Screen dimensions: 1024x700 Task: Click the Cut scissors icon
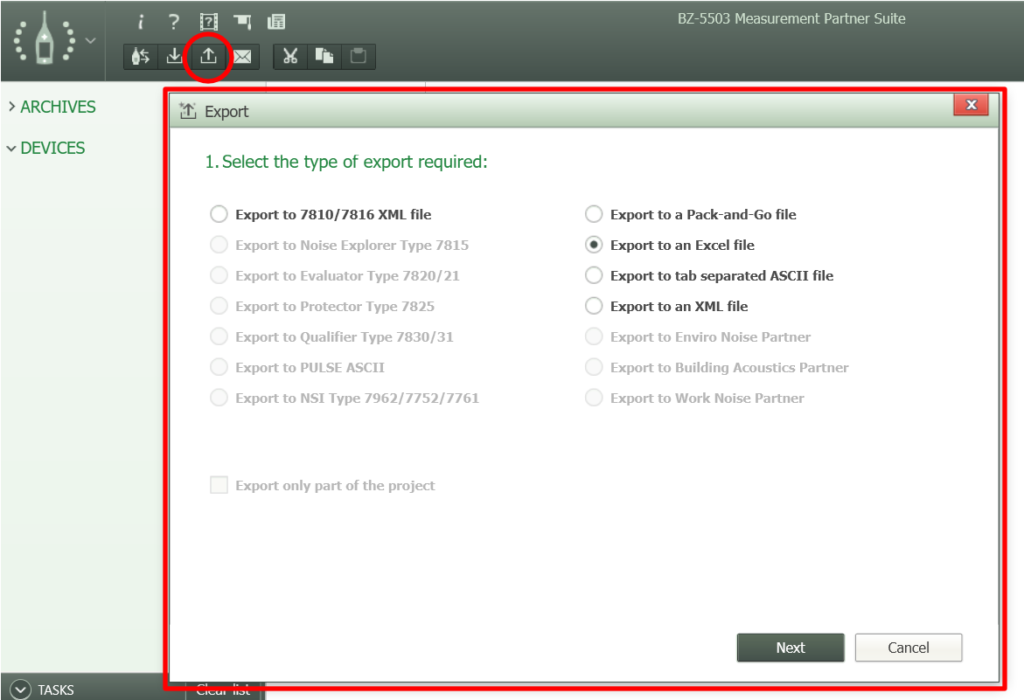tap(290, 56)
